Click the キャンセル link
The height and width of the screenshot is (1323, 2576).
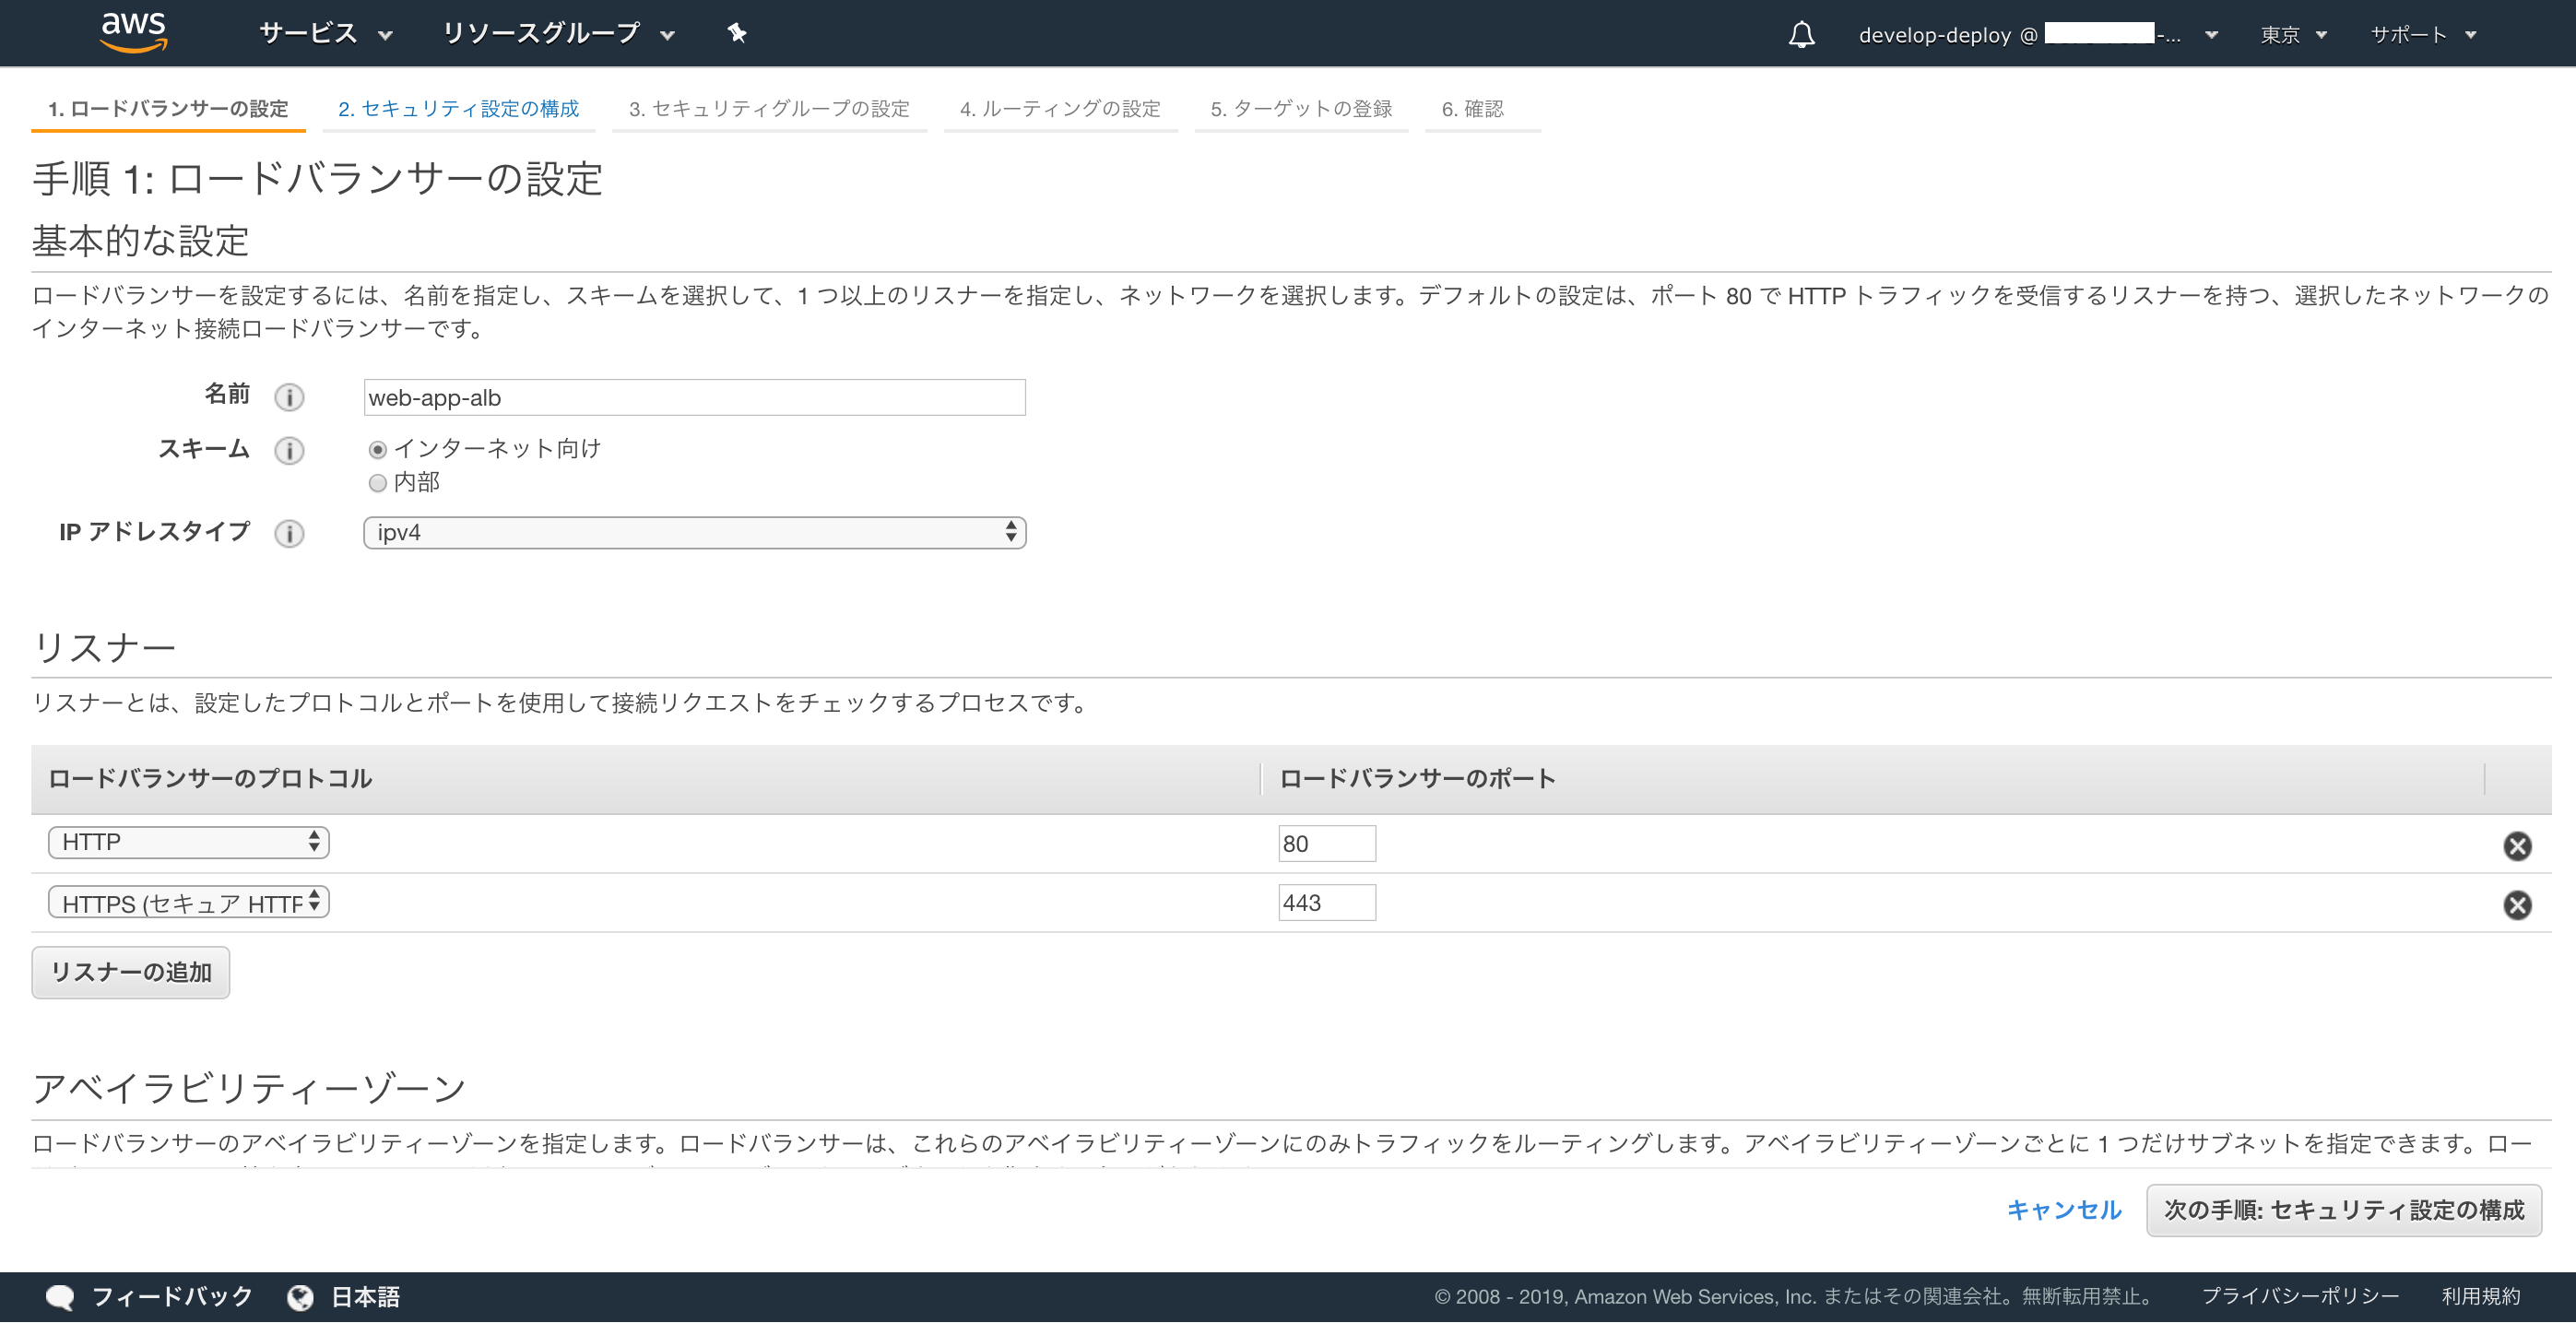[2064, 1210]
